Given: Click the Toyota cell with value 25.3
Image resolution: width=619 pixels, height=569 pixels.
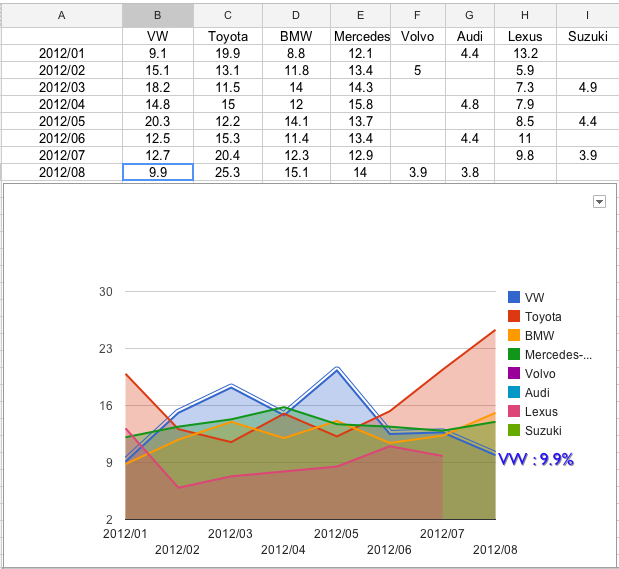Looking at the screenshot, I should pos(228,172).
